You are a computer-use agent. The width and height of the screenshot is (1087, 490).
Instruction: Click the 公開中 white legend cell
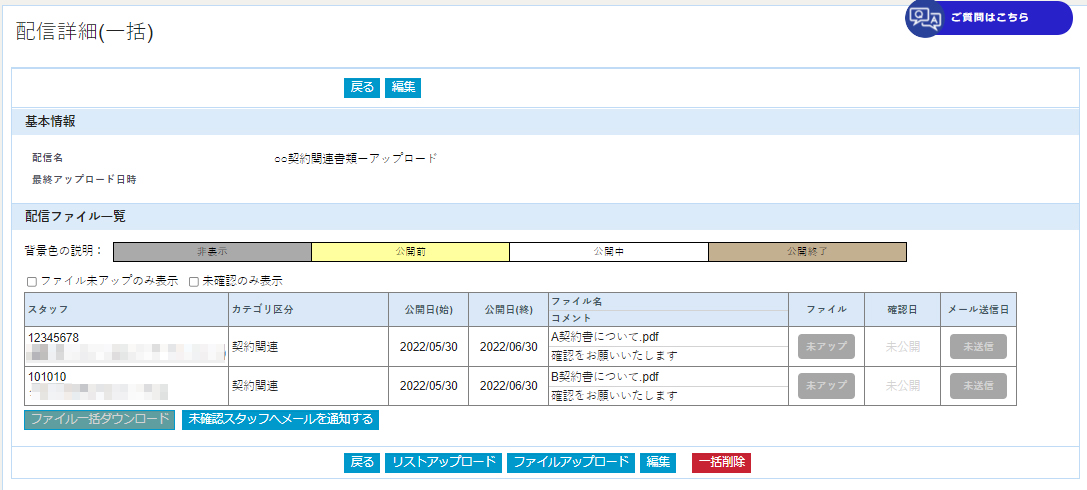coord(609,252)
